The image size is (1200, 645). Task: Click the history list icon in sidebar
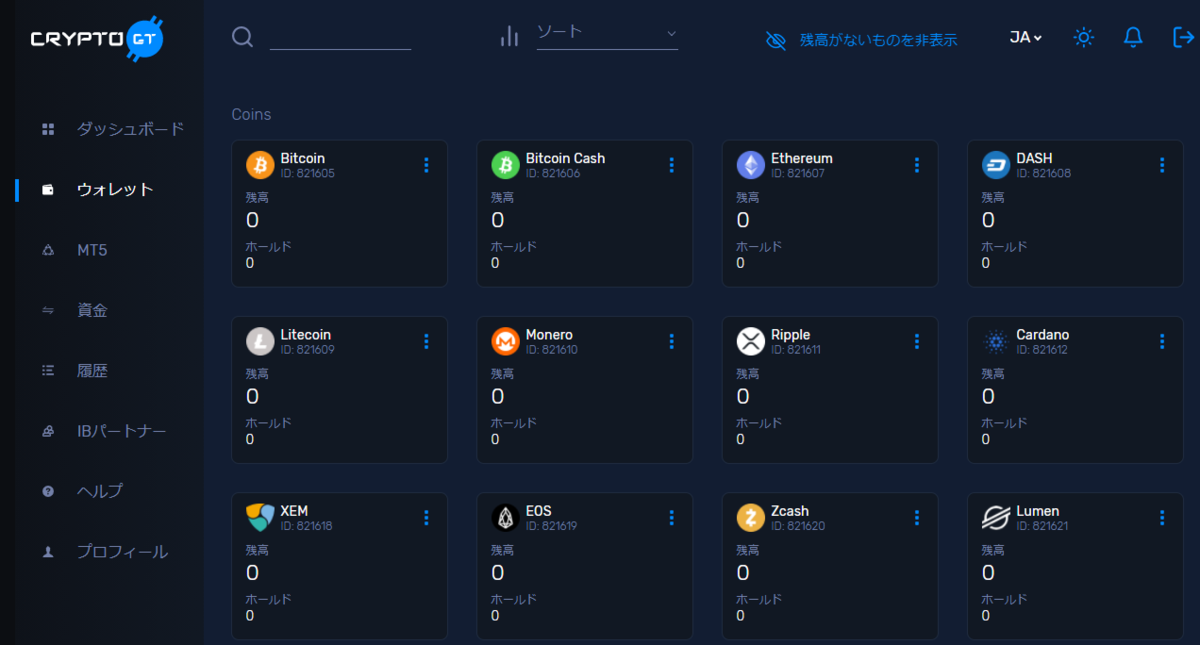(47, 370)
